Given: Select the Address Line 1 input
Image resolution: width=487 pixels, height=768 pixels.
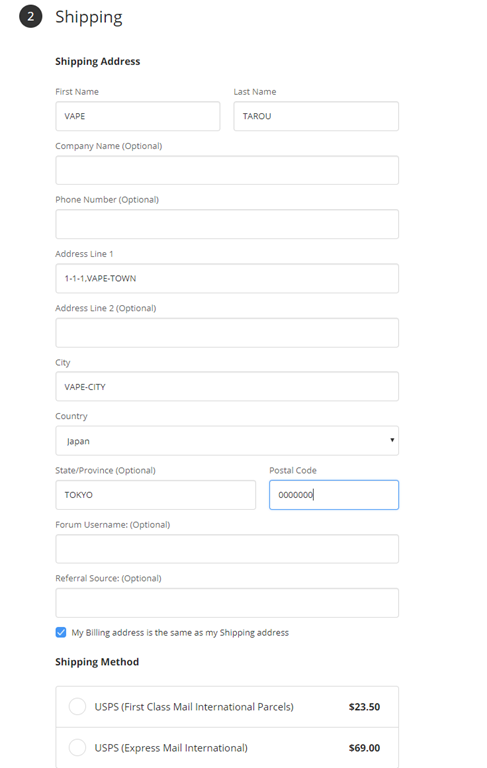Looking at the screenshot, I should [227, 278].
